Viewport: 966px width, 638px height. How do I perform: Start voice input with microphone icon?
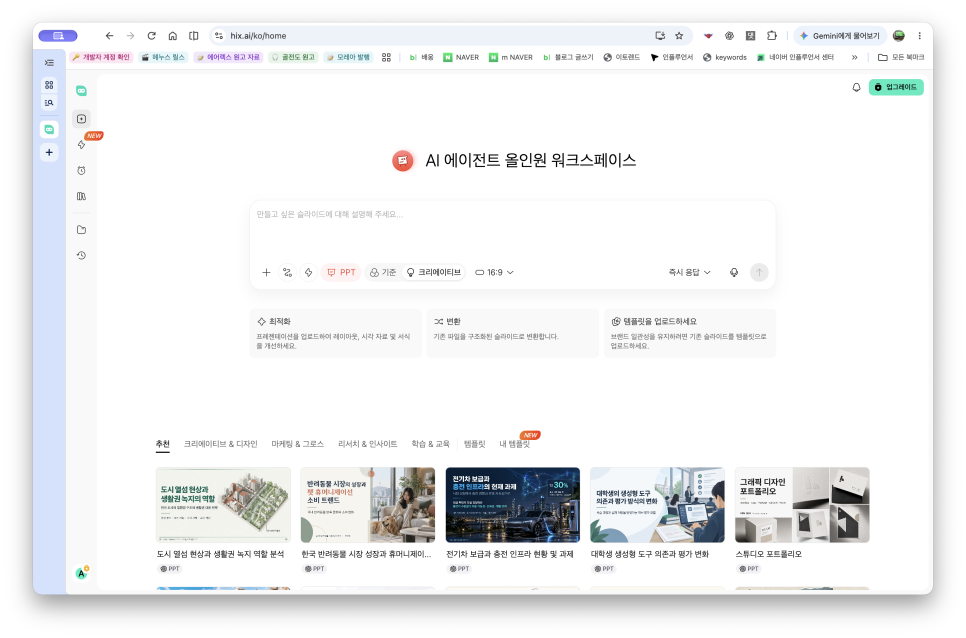(x=734, y=272)
